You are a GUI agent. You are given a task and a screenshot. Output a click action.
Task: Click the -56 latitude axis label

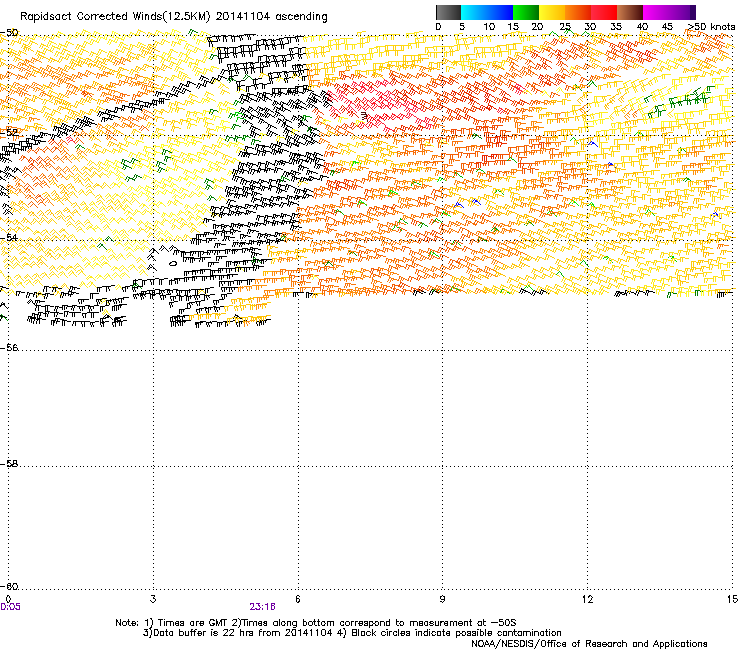9,347
